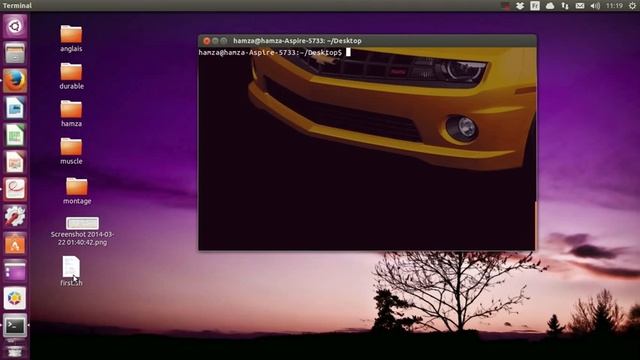This screenshot has width=640, height=360.
Task: Click the terminal window title bar text
Action: pos(297,41)
